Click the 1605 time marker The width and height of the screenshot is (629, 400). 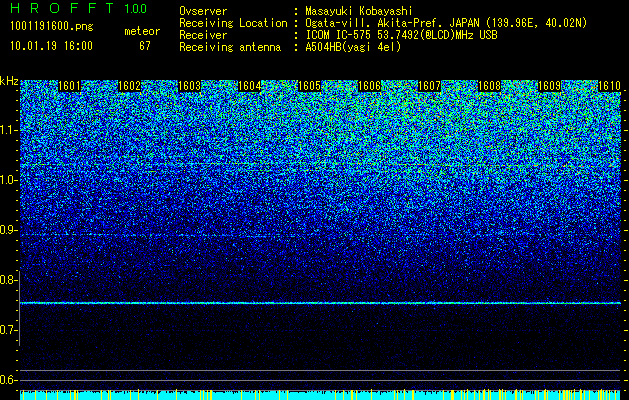click(x=309, y=86)
